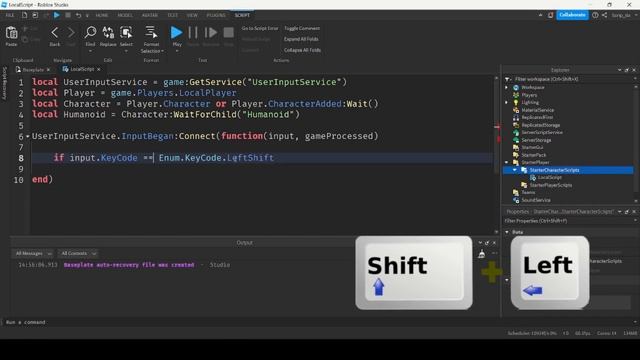640x360 pixels.
Task: Click the Resume playback control
Action: pos(211,32)
